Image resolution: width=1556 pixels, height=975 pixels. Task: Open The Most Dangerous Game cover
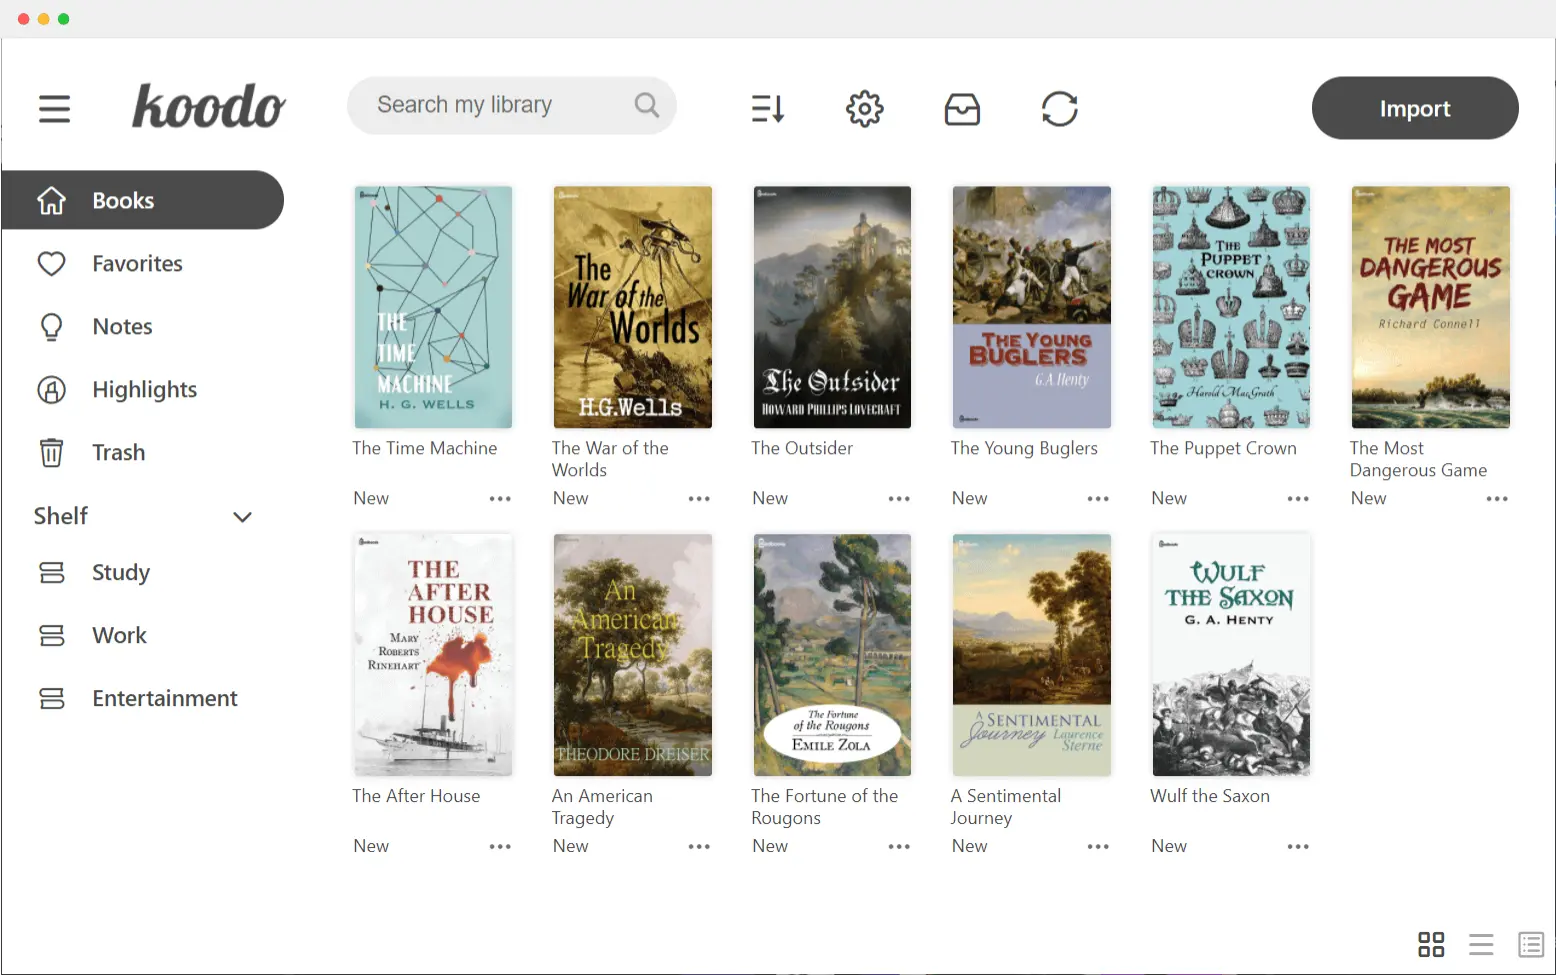pyautogui.click(x=1431, y=307)
